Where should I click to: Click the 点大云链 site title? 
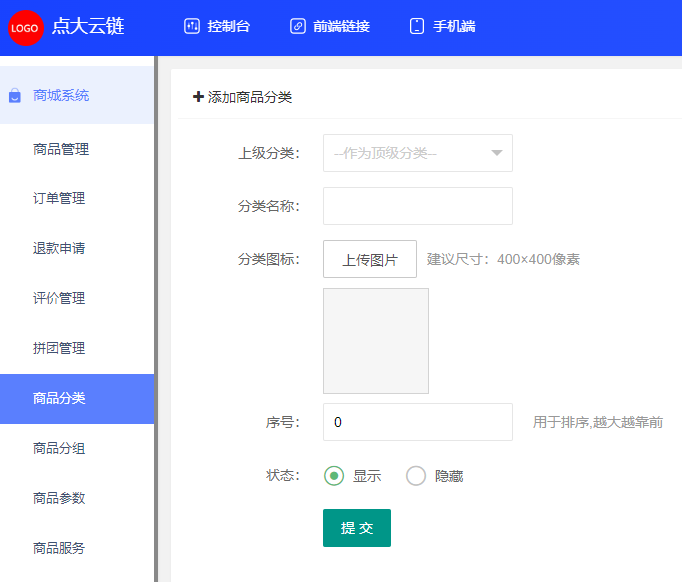pos(88,26)
